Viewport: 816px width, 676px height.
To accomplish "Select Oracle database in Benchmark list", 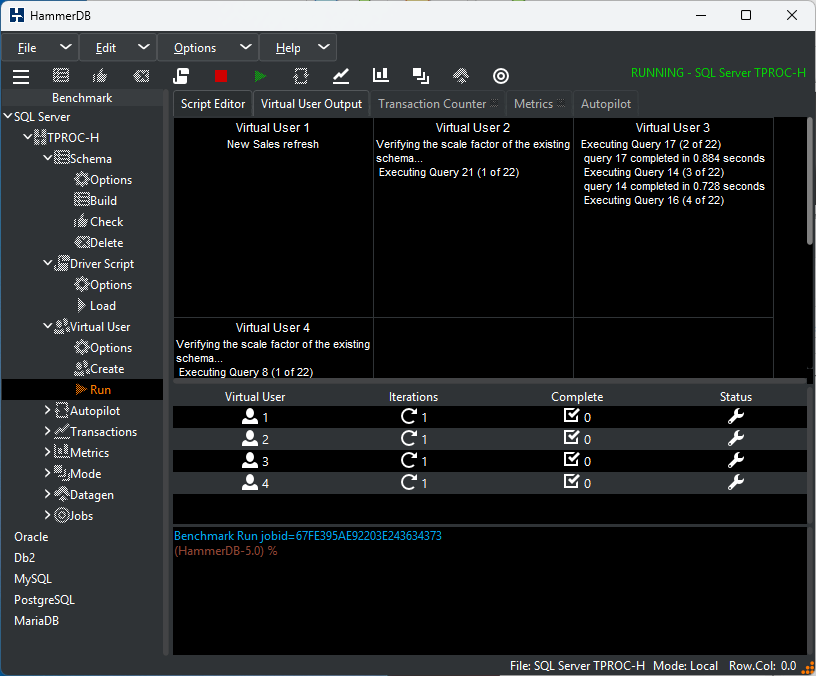I will coord(31,537).
